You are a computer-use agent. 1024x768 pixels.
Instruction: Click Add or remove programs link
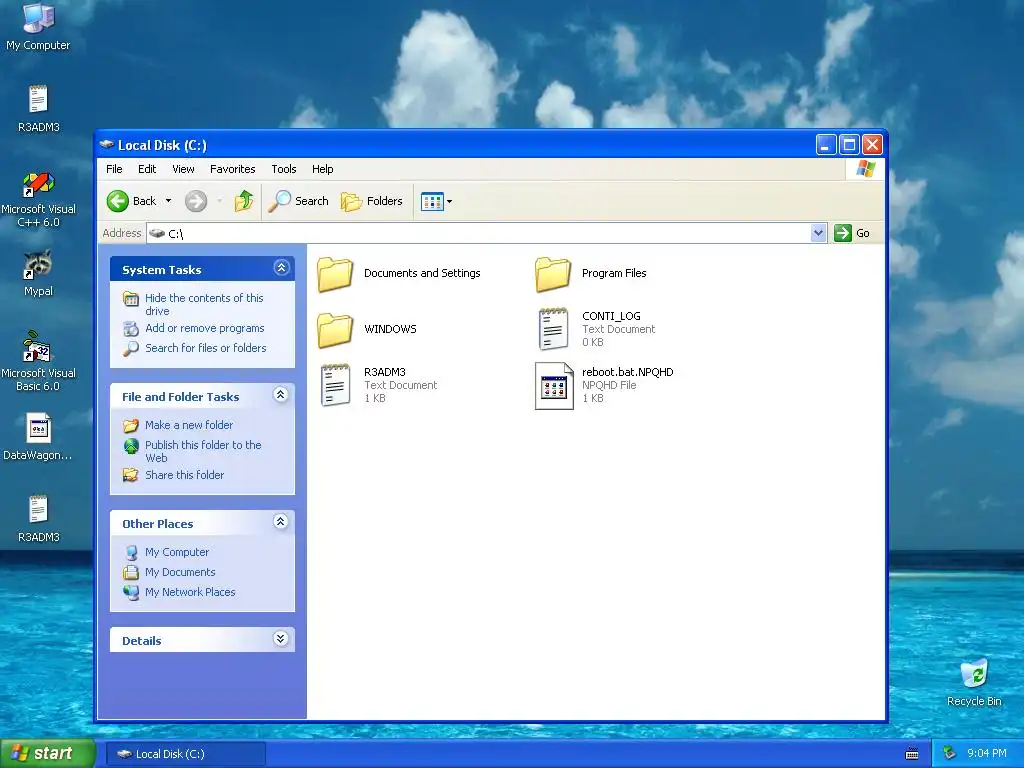[x=204, y=328]
